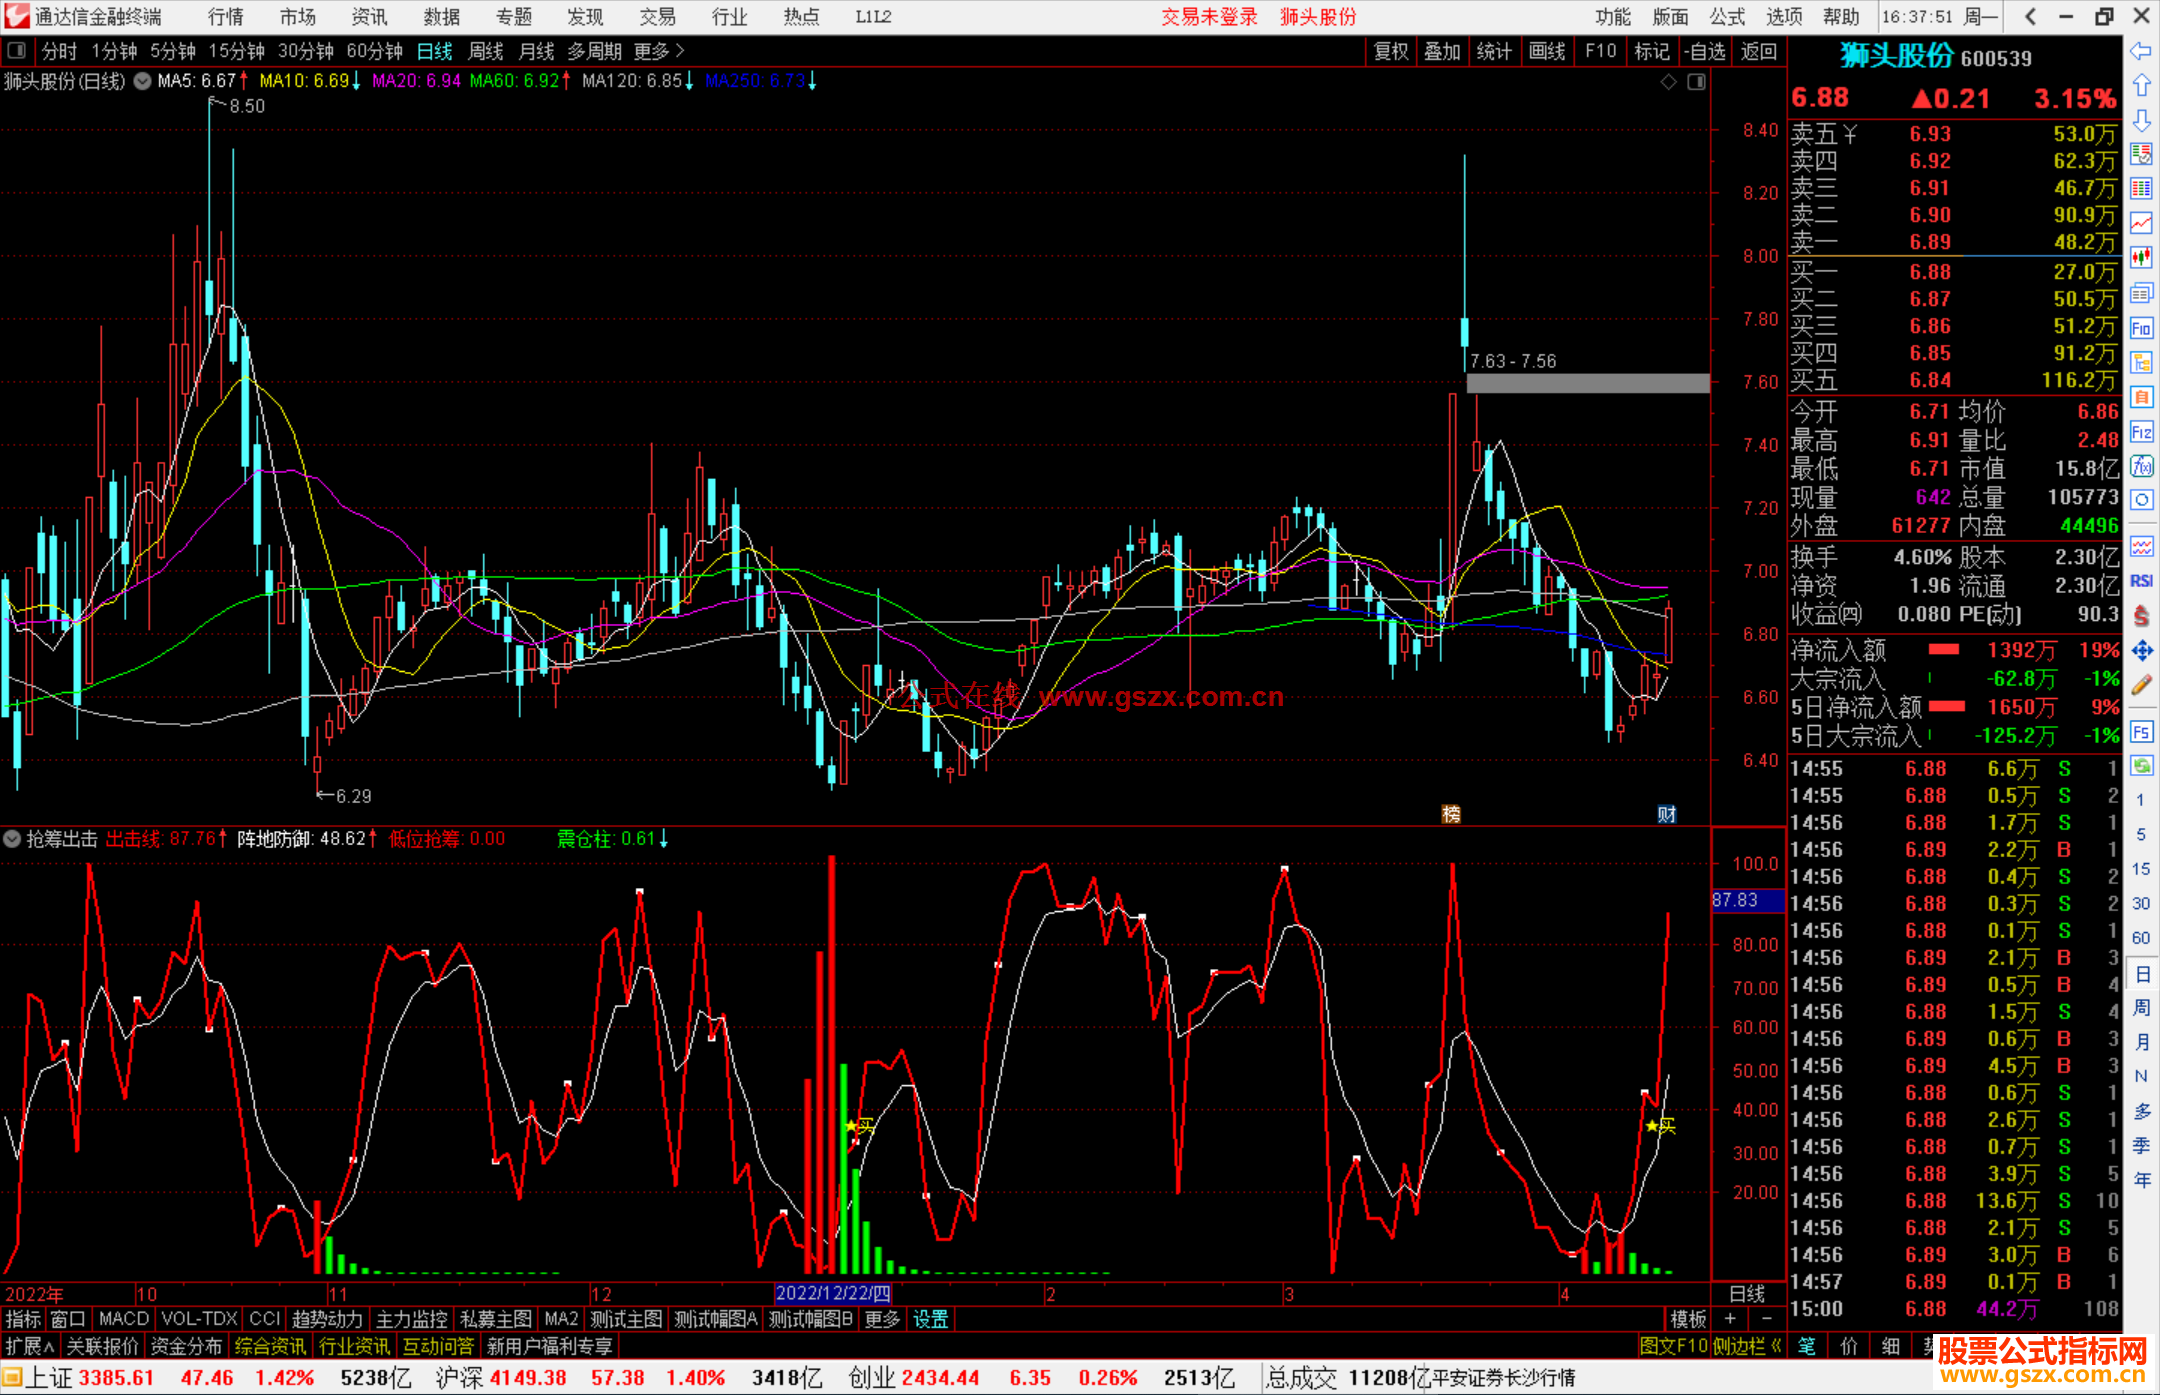The height and width of the screenshot is (1395, 2160).
Task: Toggle -自选 watchlist button
Action: click(x=1704, y=51)
